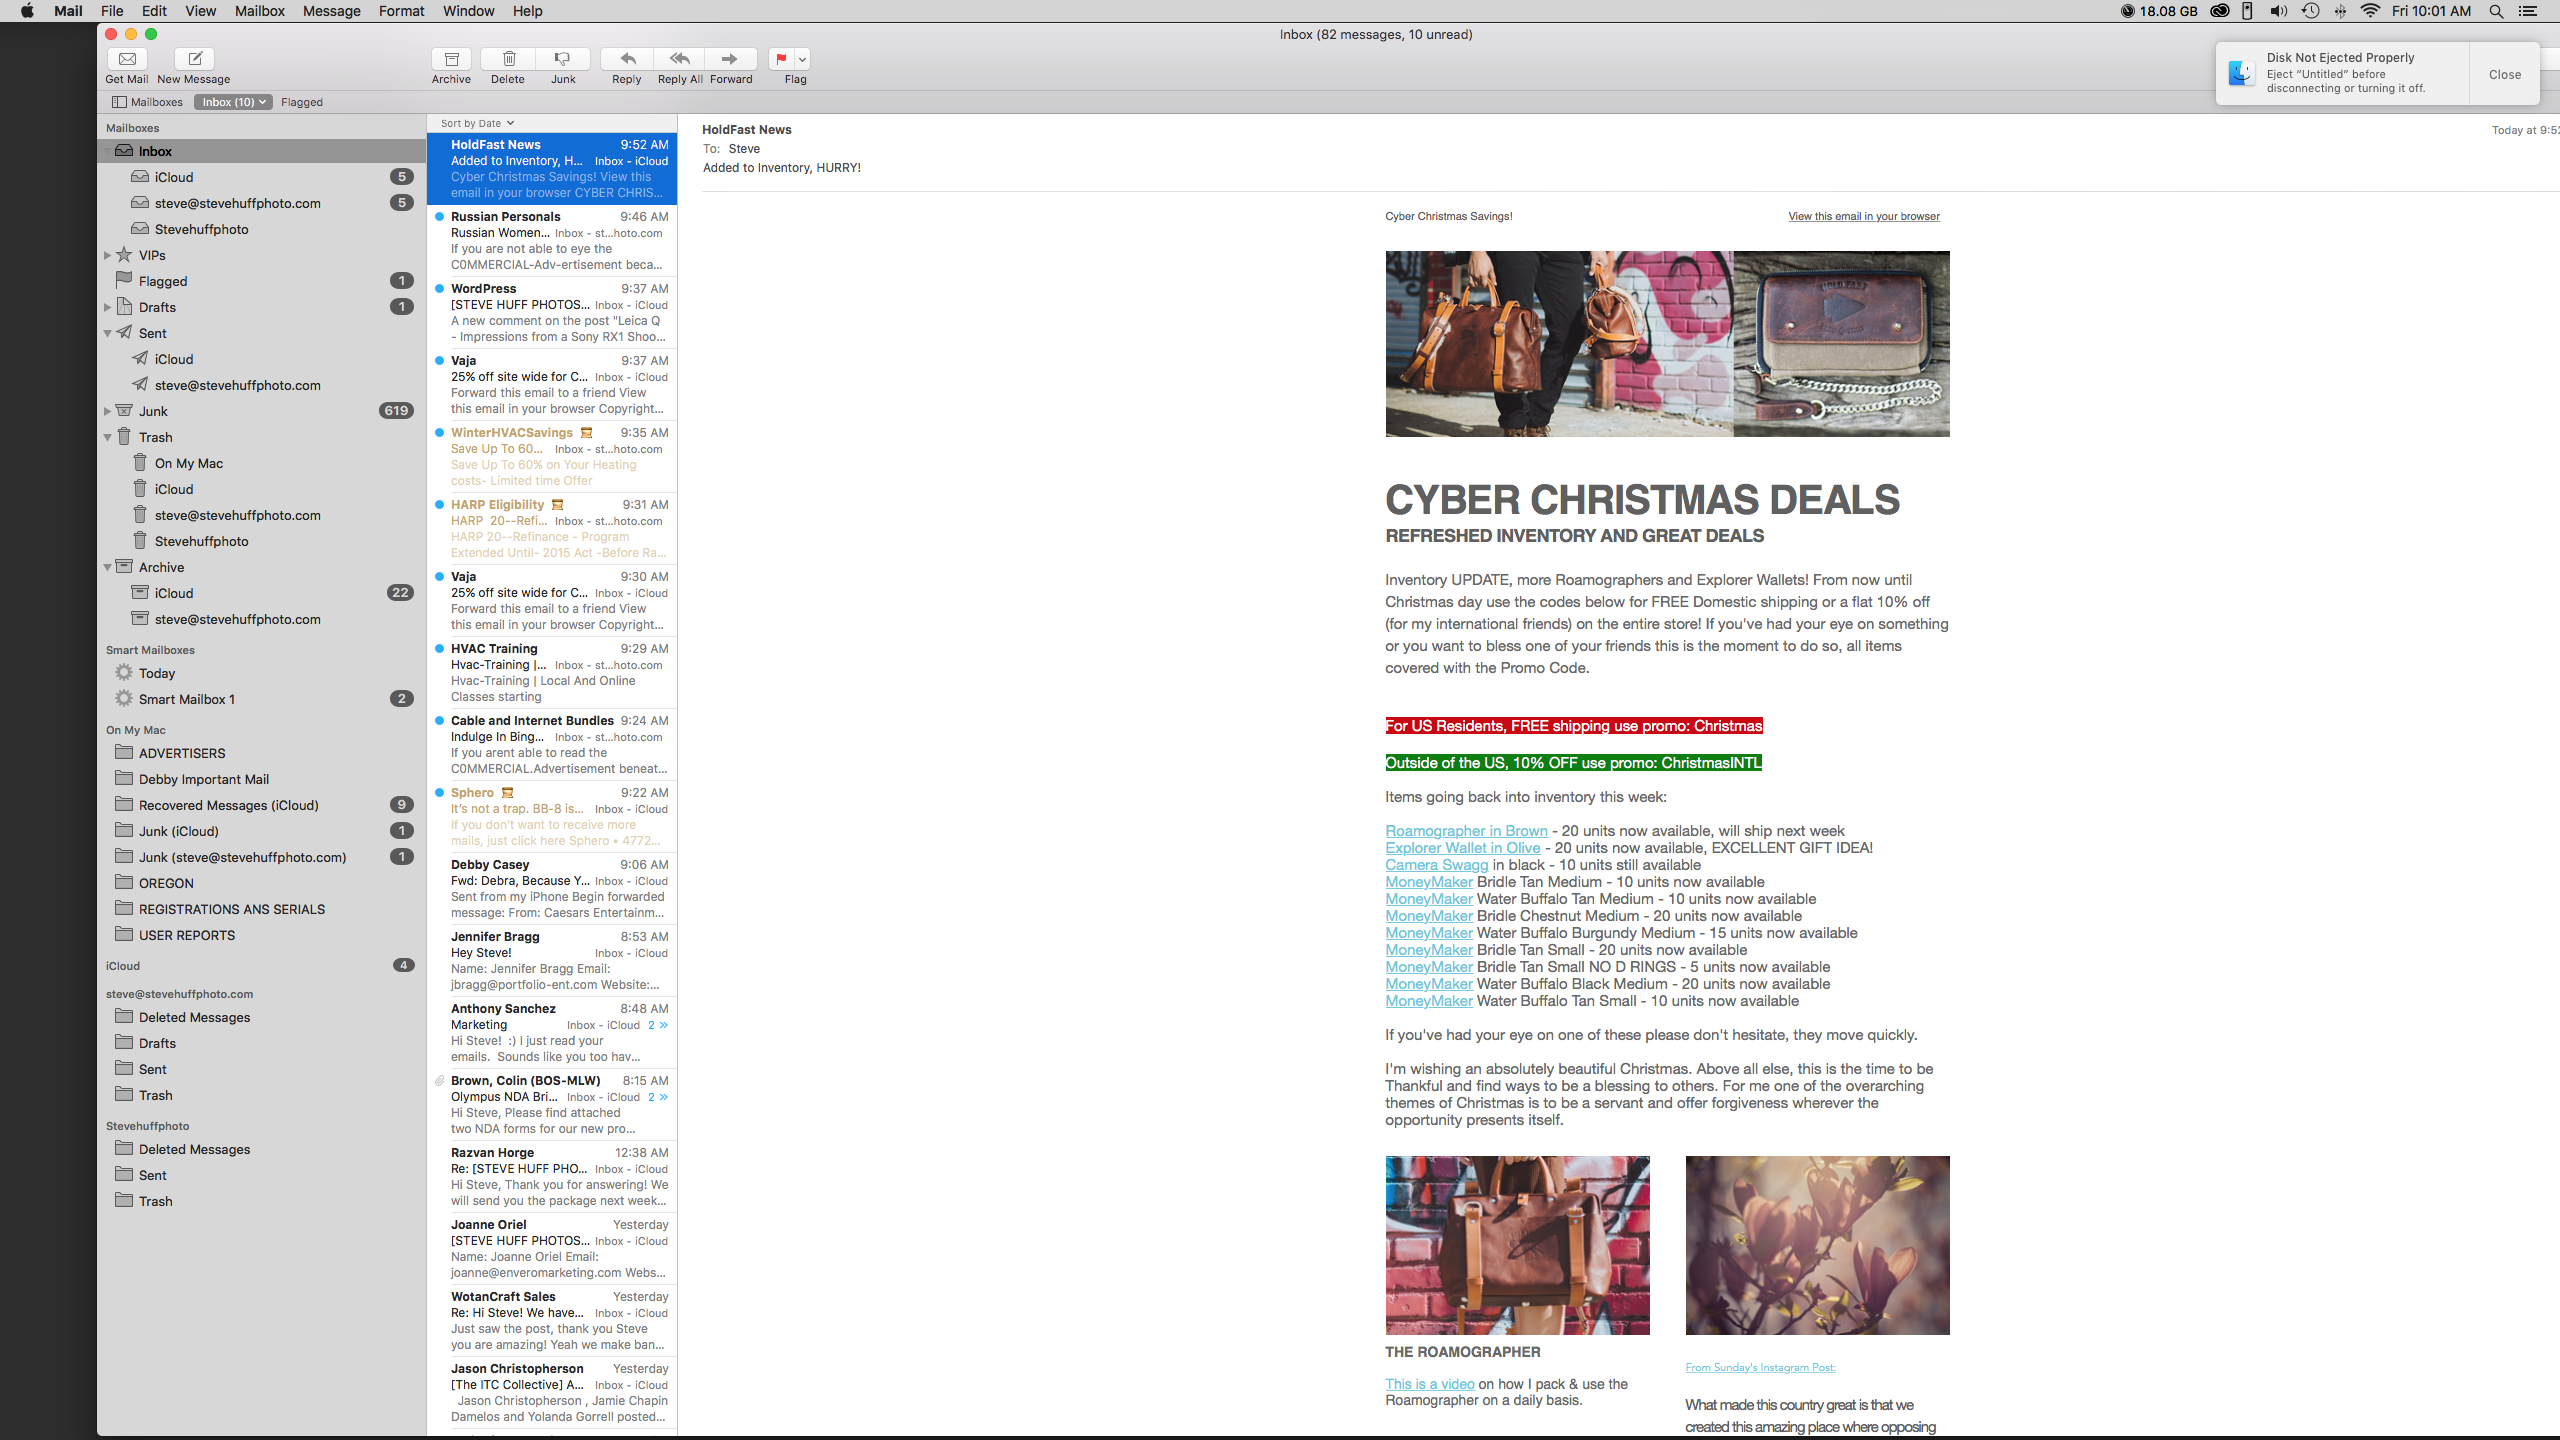The image size is (2560, 1440).
Task: Expand the Drafts disclosure triangle
Action: (107, 308)
